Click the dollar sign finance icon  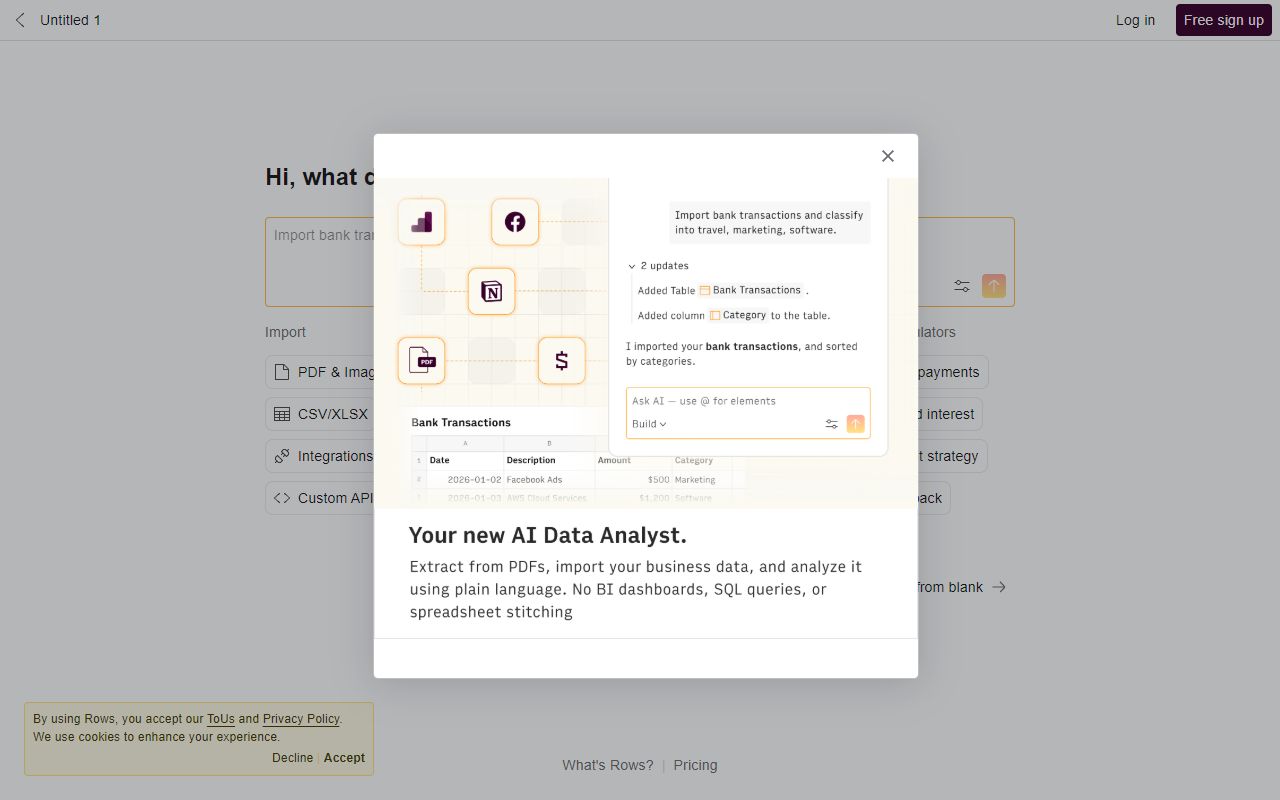point(561,360)
